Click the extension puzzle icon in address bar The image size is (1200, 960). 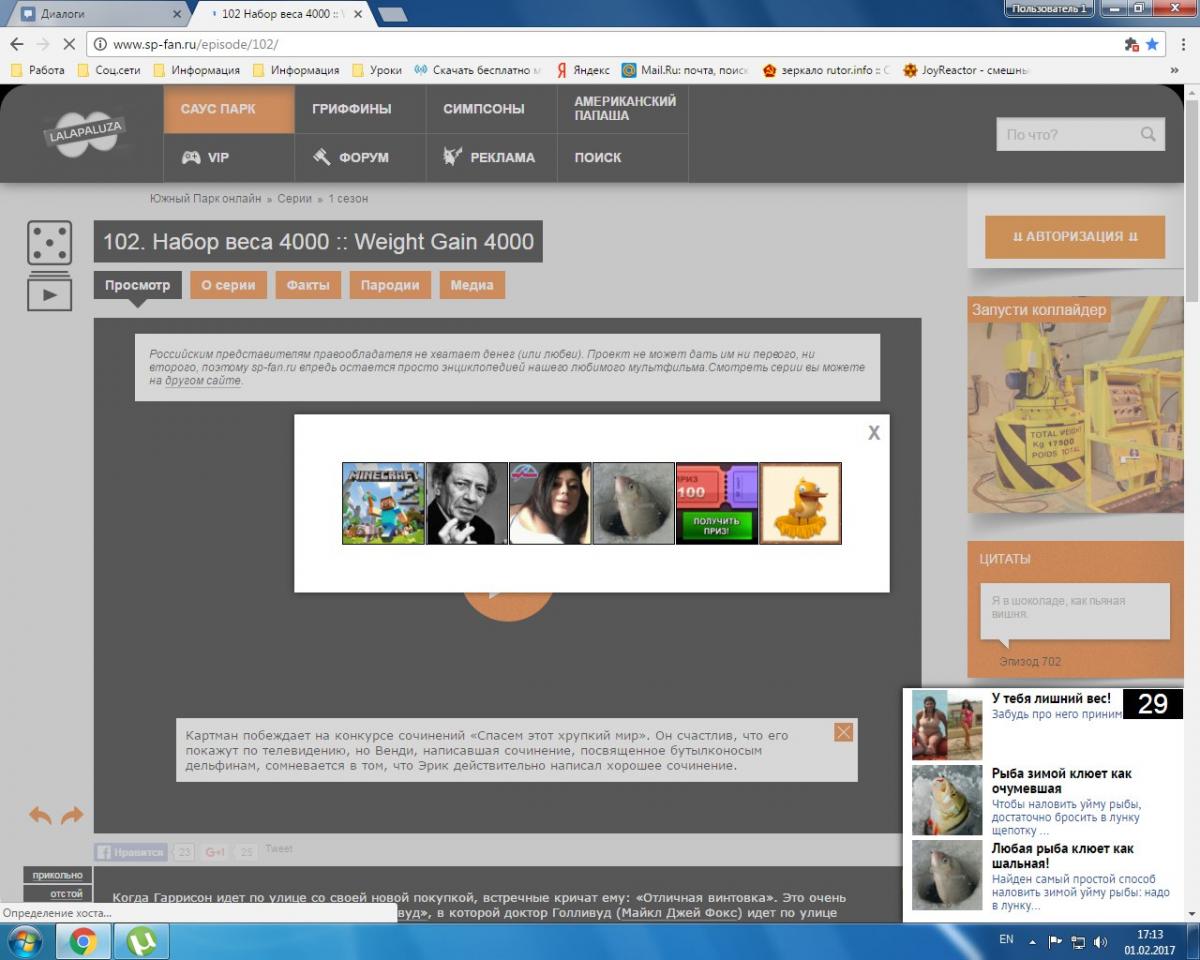pos(1131,45)
